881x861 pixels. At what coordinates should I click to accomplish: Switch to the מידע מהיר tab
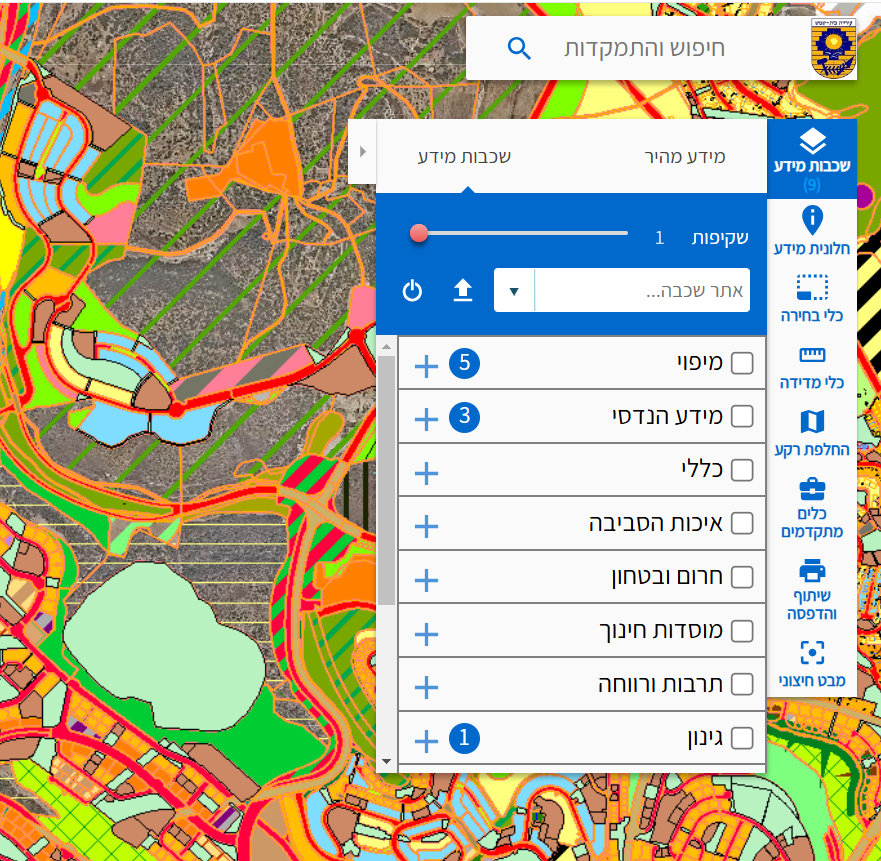pos(684,156)
